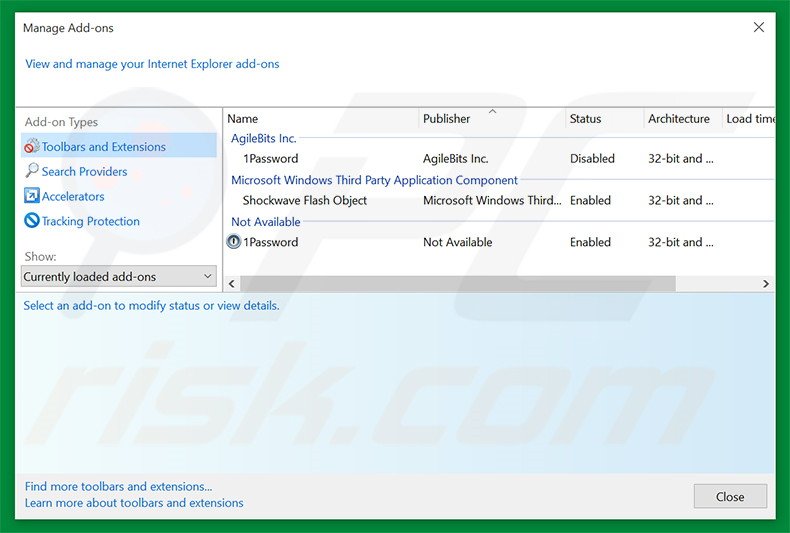Click scroll right arrow of horizontal scrollbar
This screenshot has width=790, height=533.
(x=766, y=284)
